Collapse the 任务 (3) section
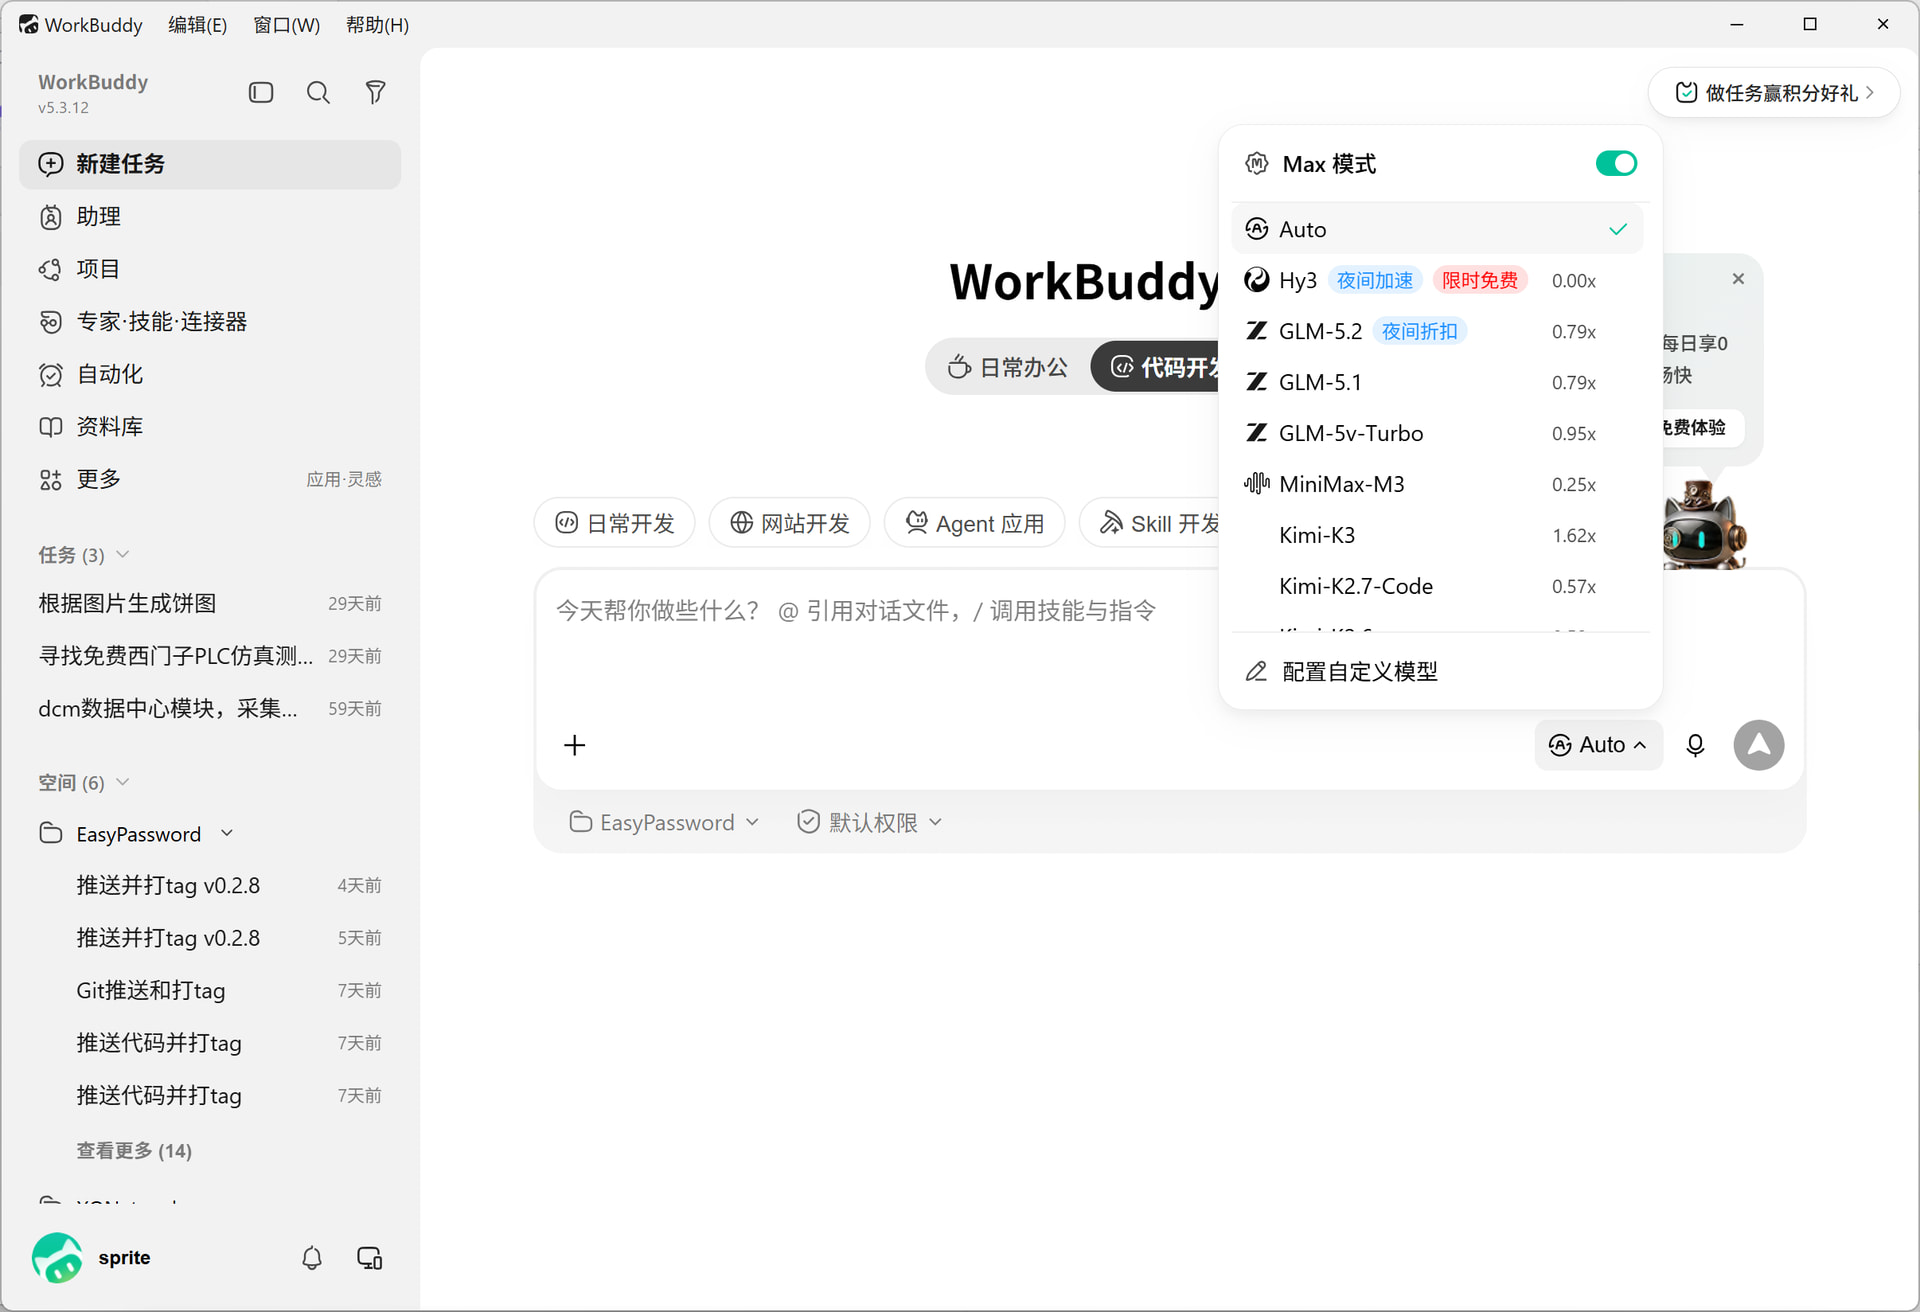Viewport: 1920px width, 1312px height. coord(84,555)
